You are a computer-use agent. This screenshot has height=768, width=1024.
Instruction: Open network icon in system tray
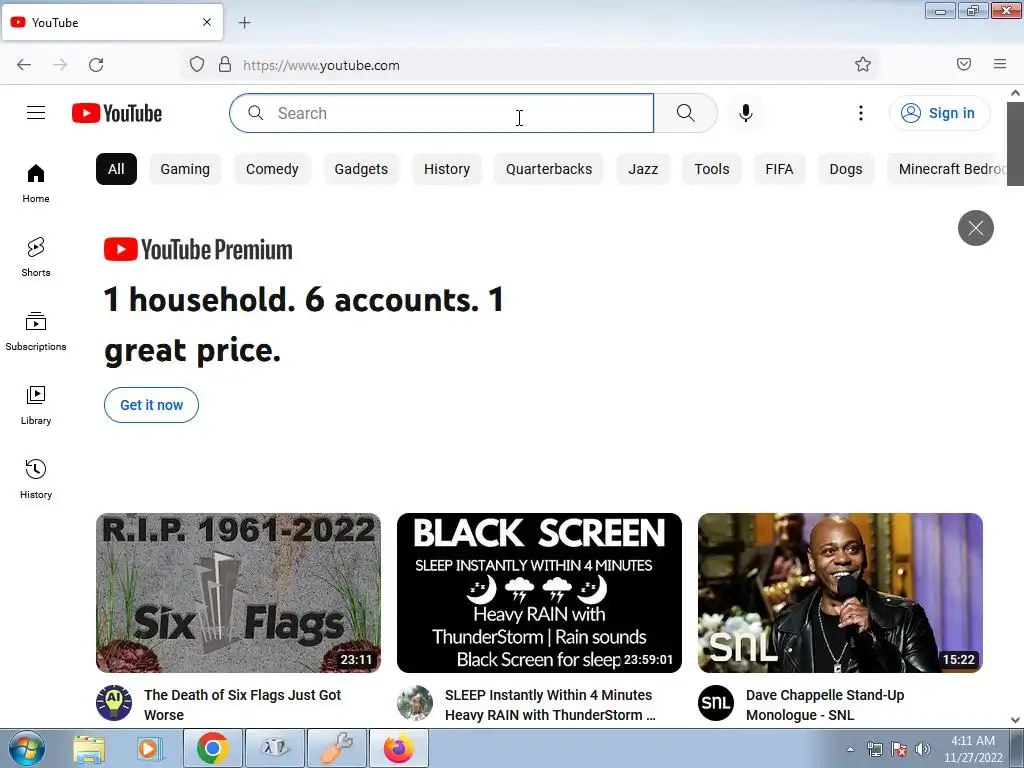click(x=874, y=749)
